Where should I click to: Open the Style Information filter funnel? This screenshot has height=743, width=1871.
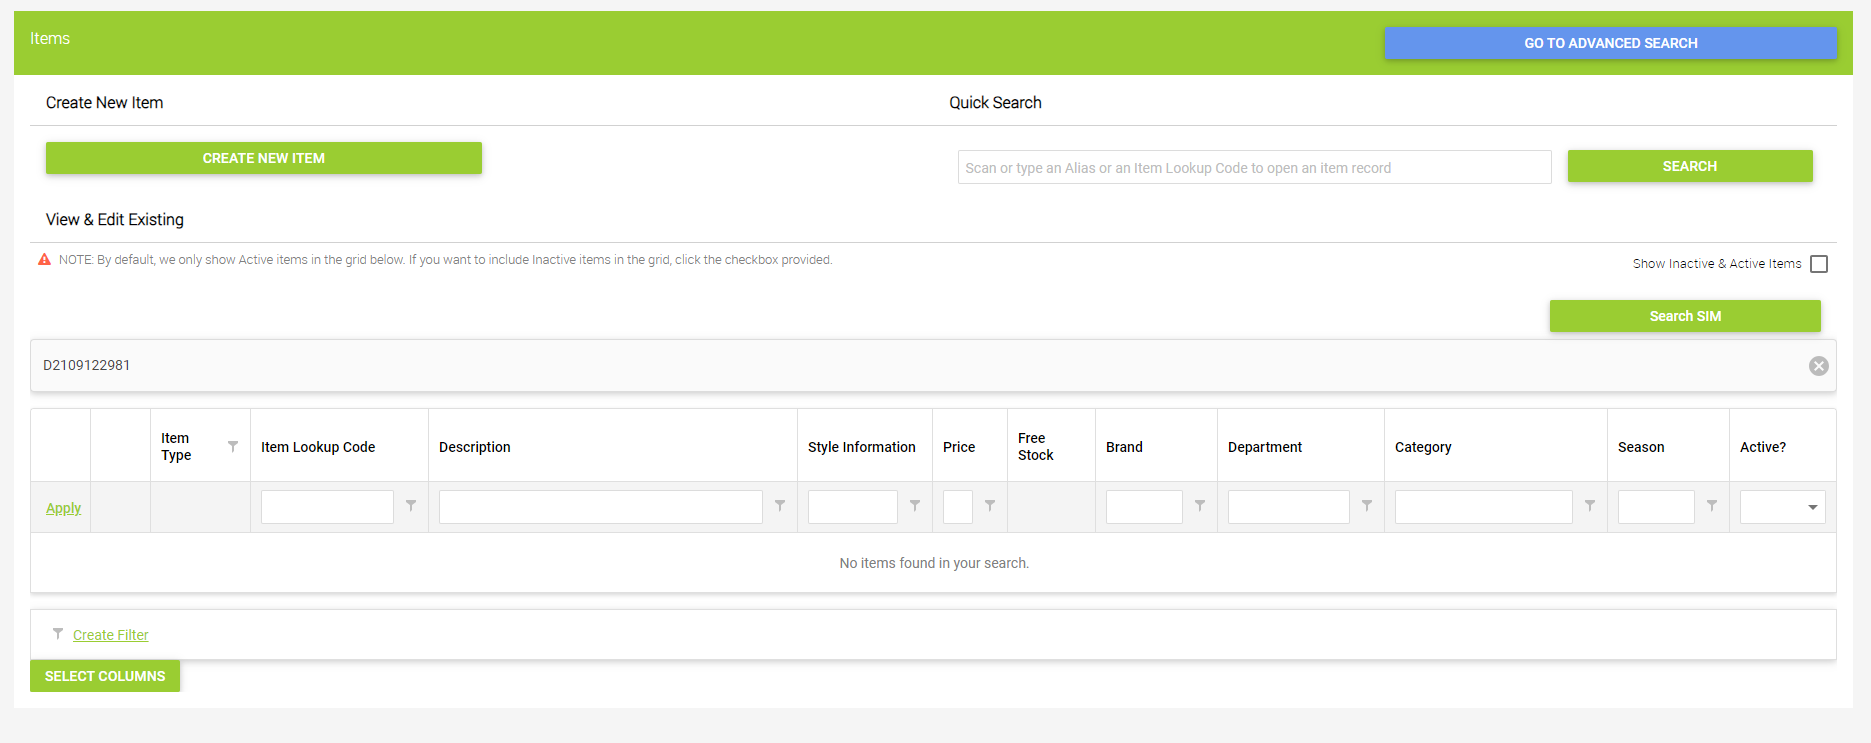pos(915,506)
